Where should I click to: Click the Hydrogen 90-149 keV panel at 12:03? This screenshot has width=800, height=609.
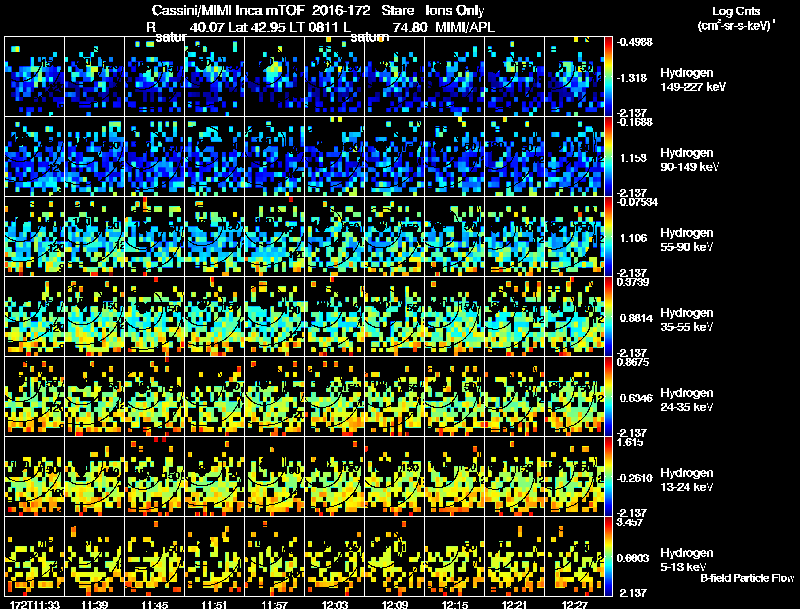click(335, 157)
